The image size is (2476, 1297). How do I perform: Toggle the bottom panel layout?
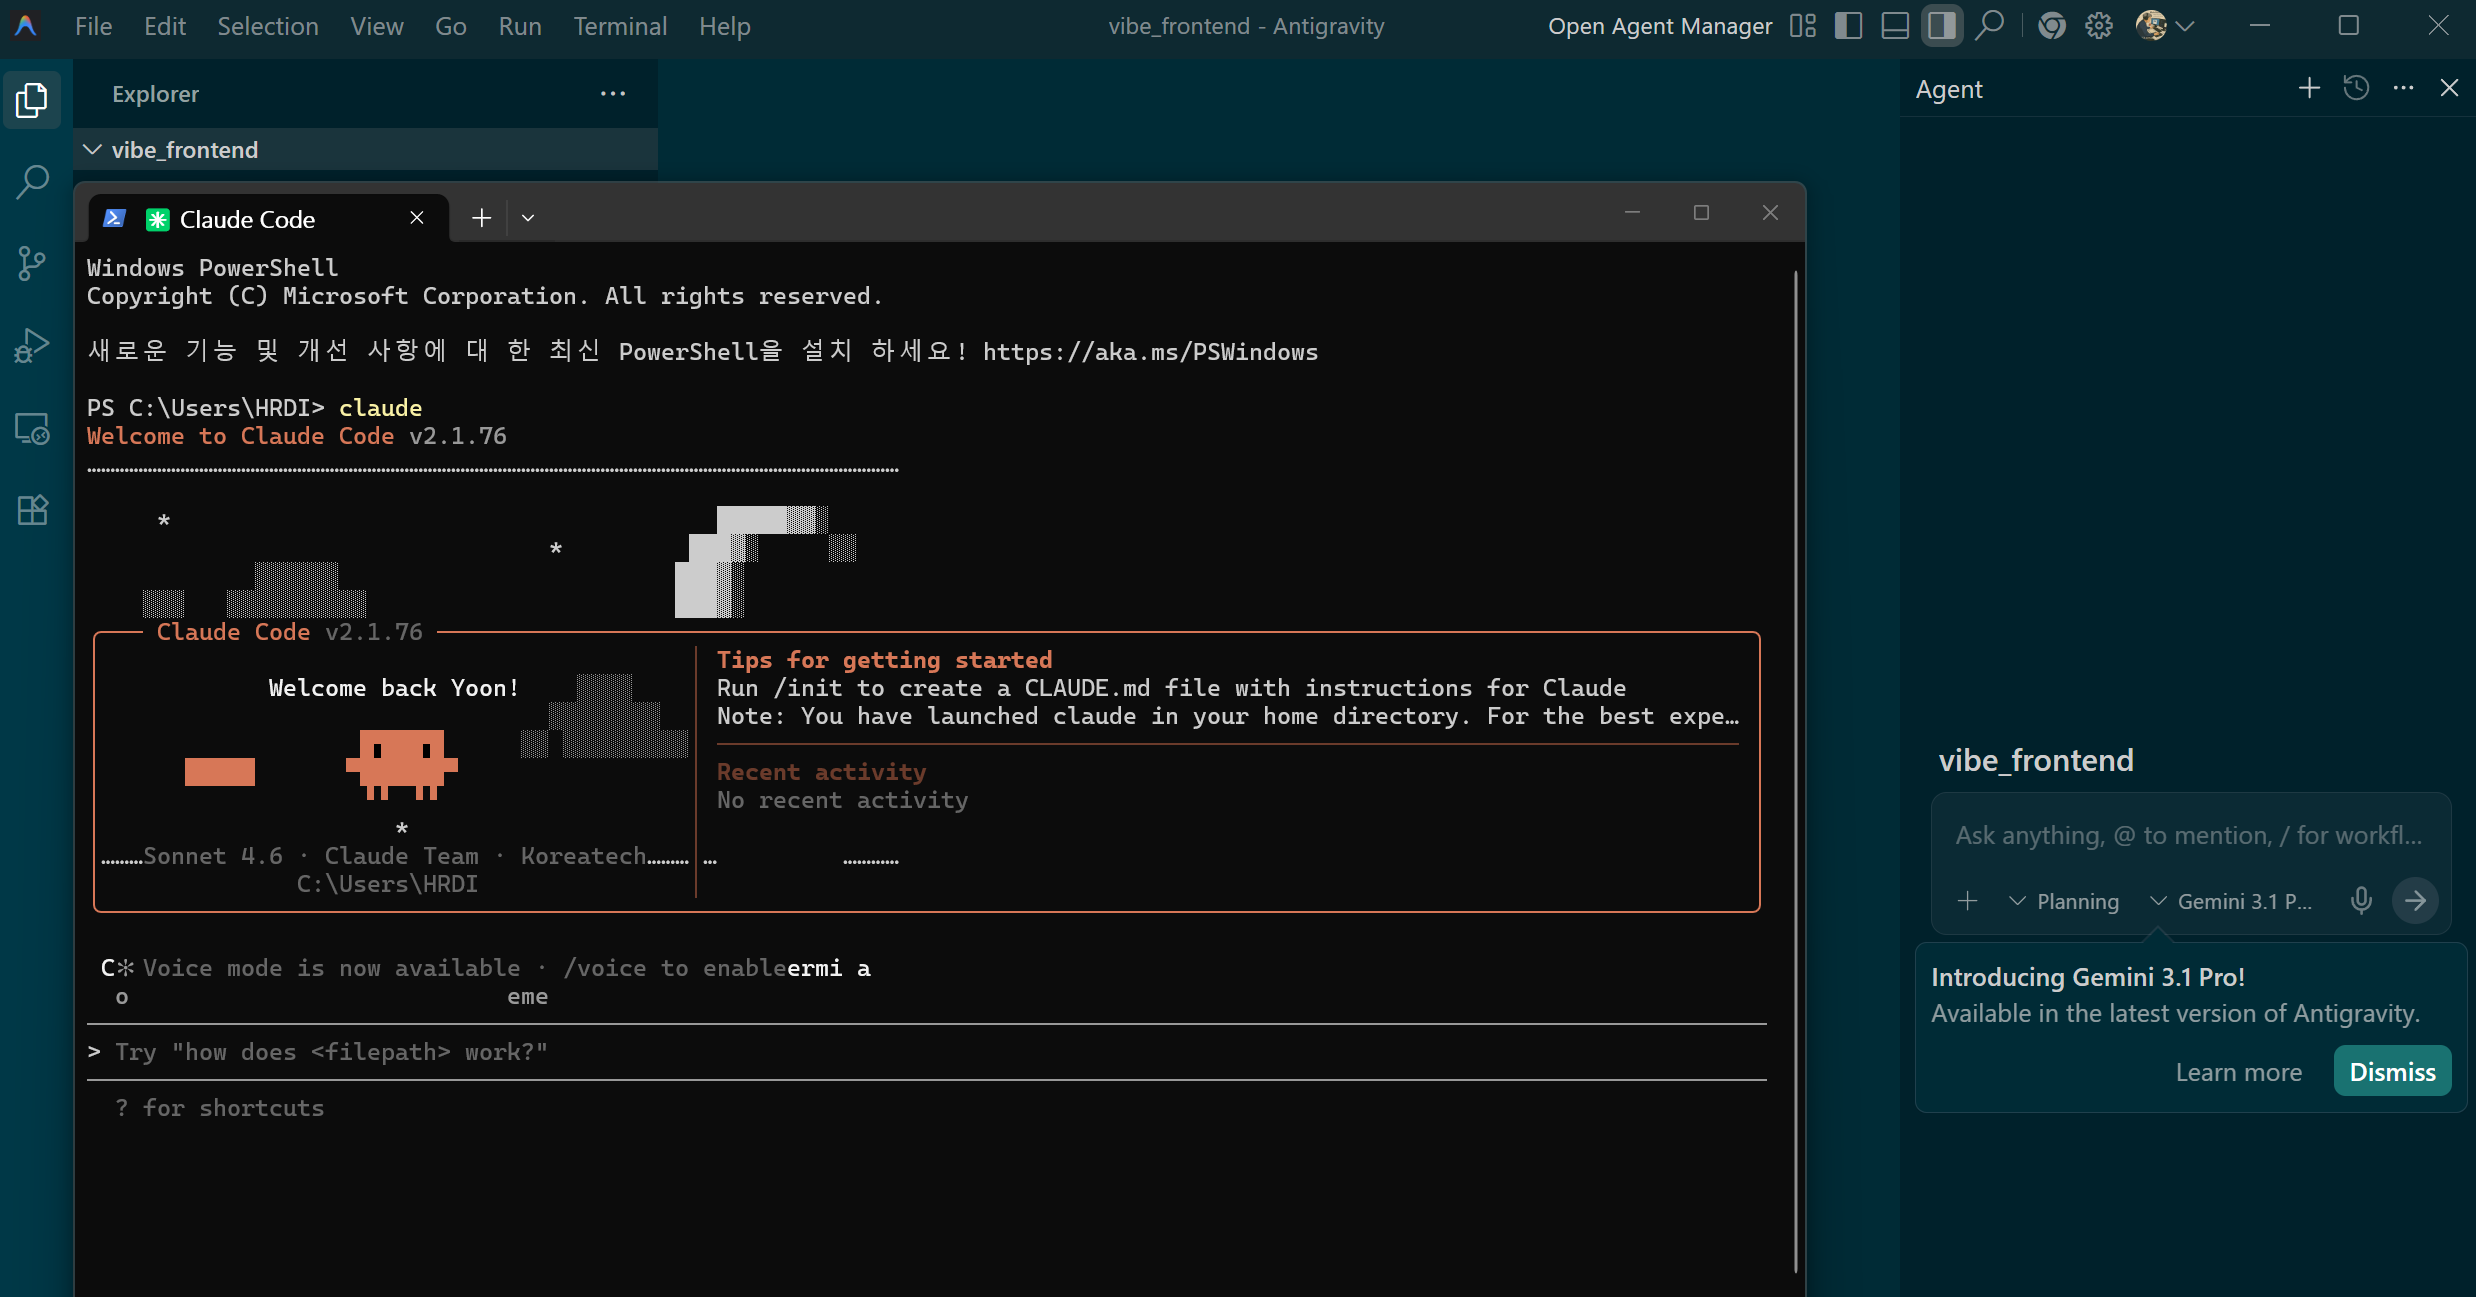(x=1895, y=26)
